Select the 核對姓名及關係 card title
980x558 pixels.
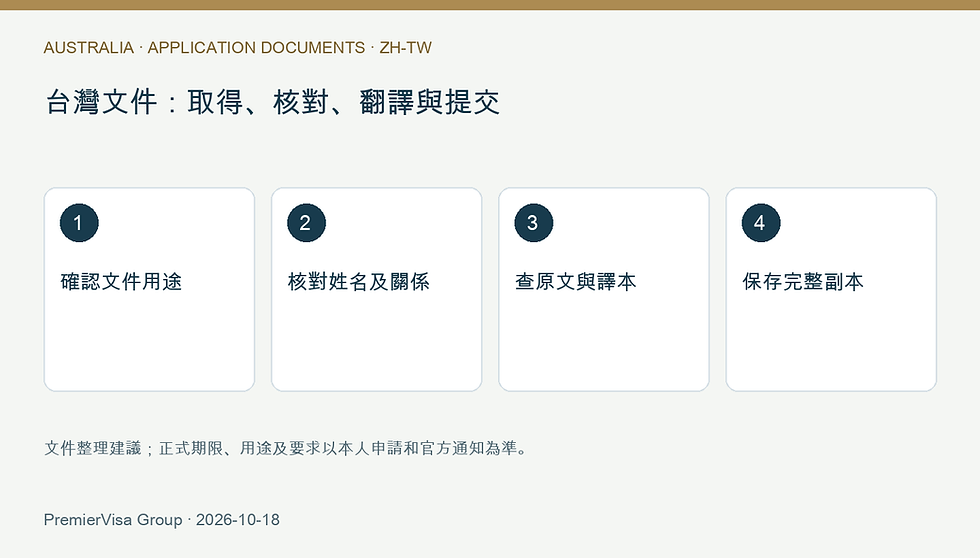tap(359, 281)
